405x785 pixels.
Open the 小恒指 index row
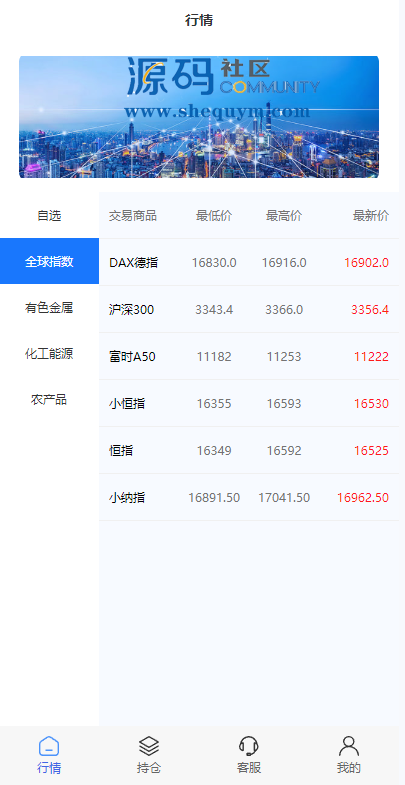(249, 404)
